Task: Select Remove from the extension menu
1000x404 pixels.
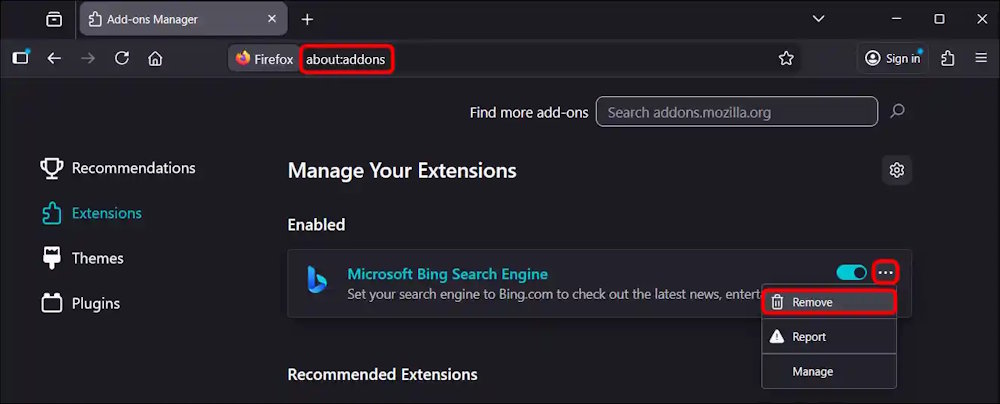Action: click(828, 302)
